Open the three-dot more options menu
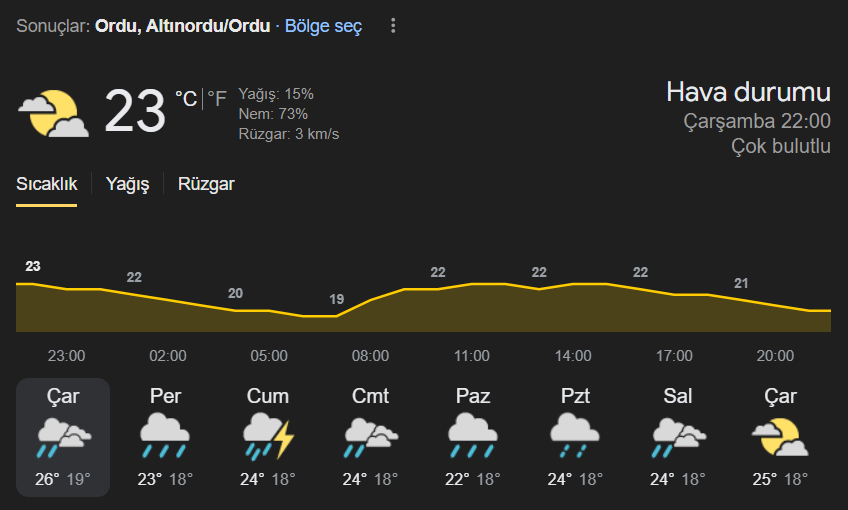This screenshot has height=510, width=848. point(393,25)
